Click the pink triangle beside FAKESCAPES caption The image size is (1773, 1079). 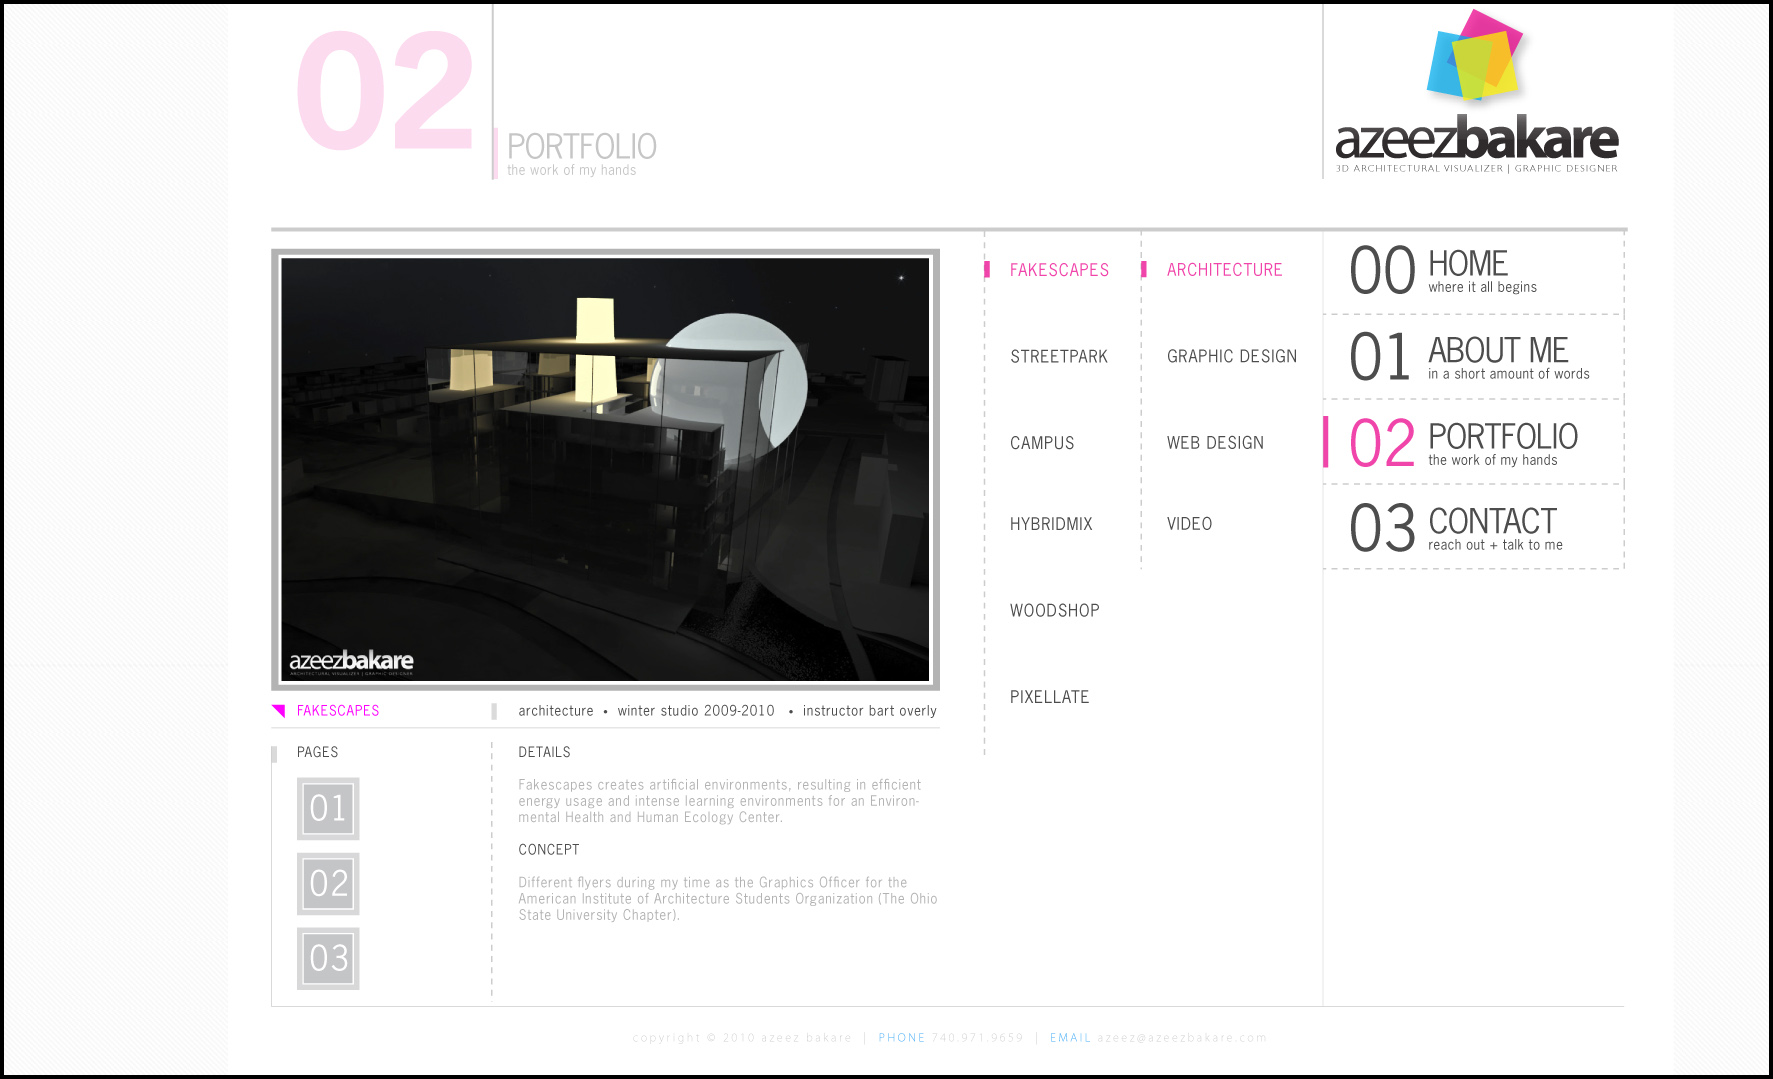click(279, 711)
